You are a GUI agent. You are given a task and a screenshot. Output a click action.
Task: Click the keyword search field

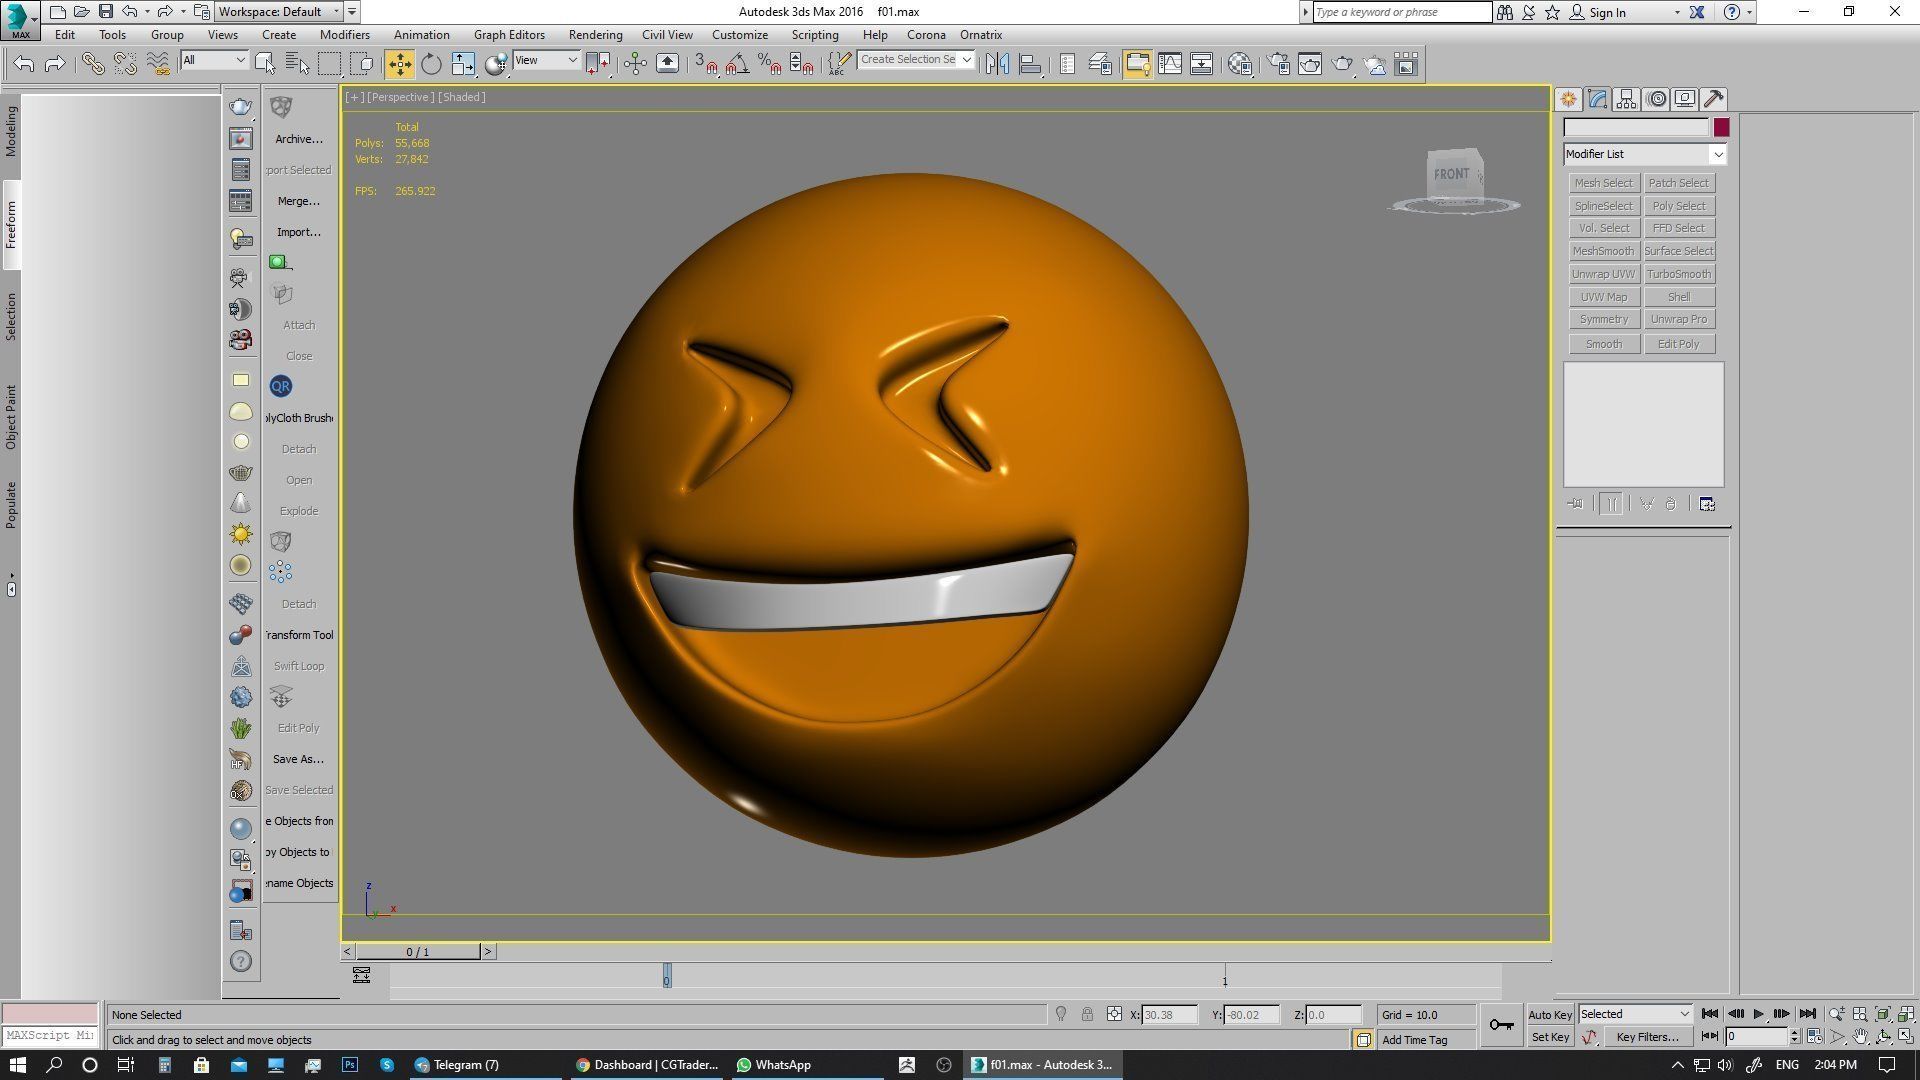tap(1401, 12)
